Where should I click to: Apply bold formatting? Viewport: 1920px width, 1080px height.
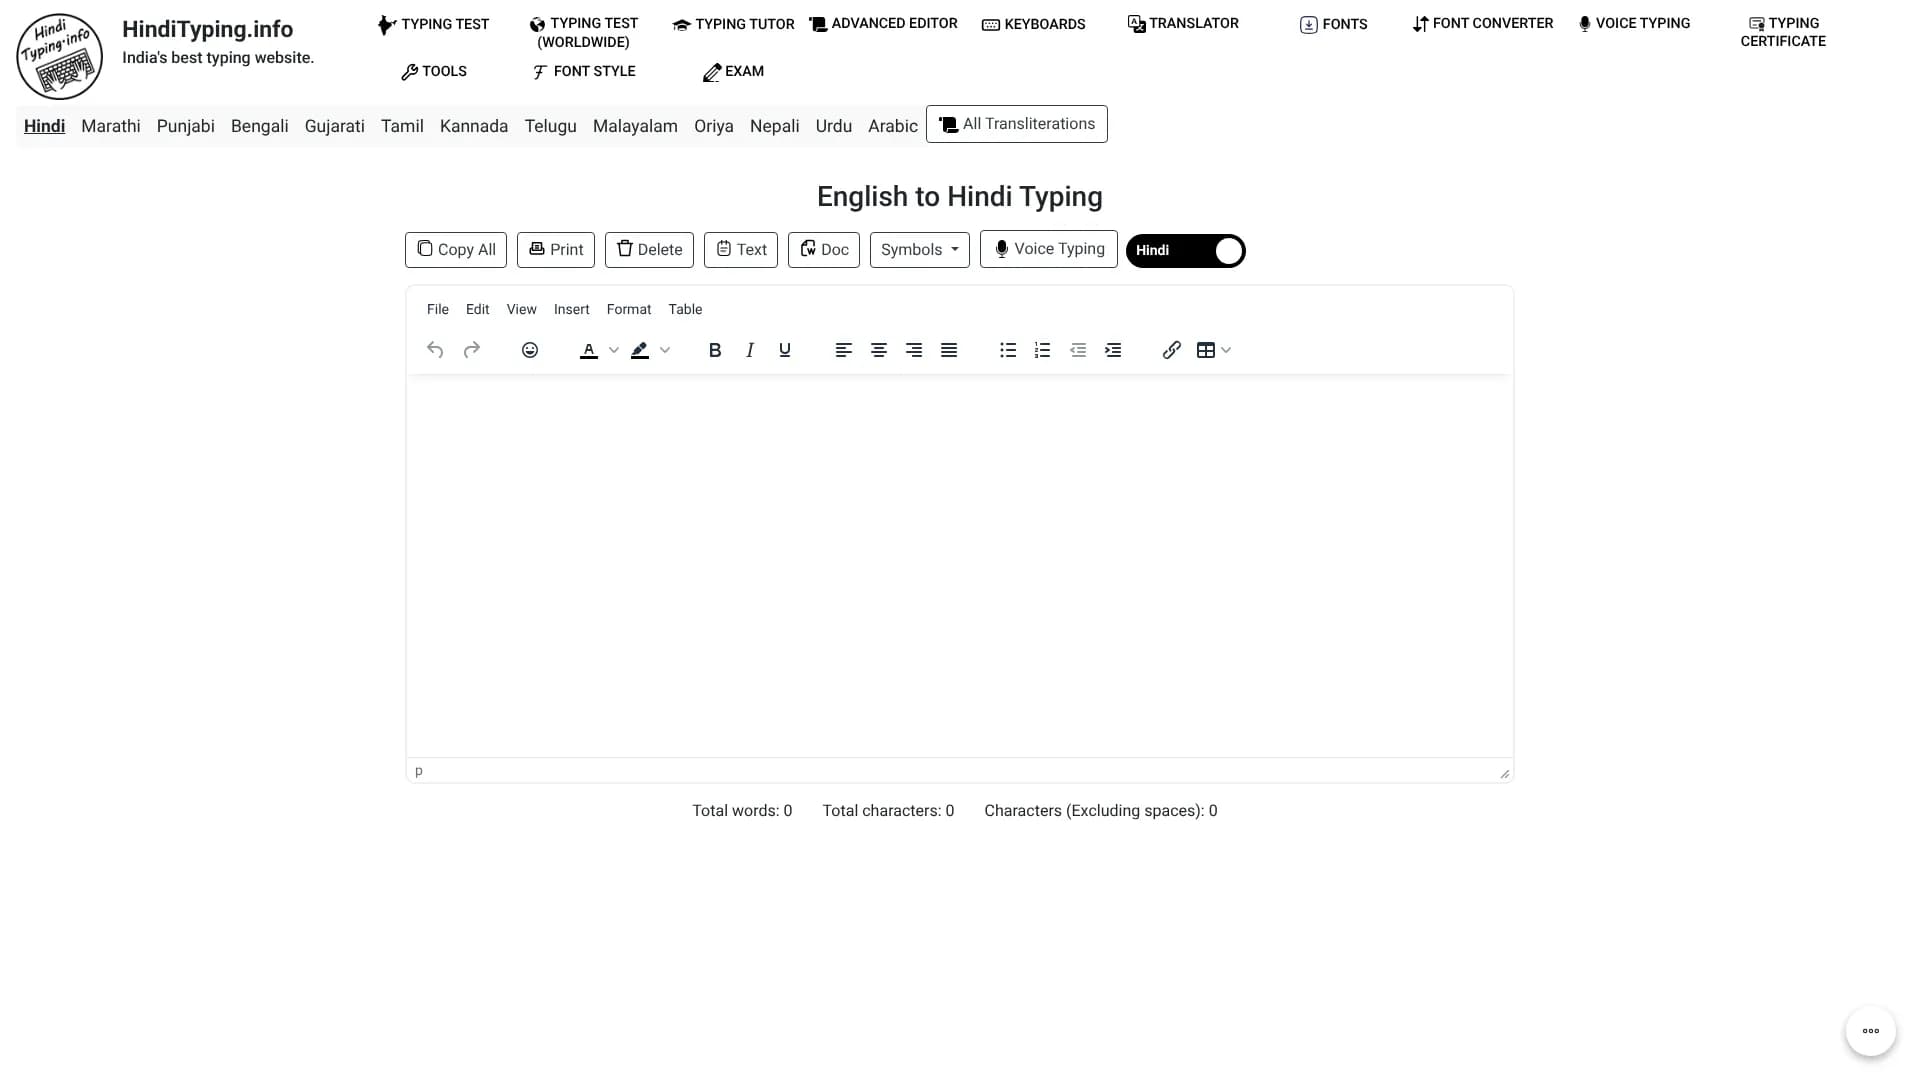714,349
